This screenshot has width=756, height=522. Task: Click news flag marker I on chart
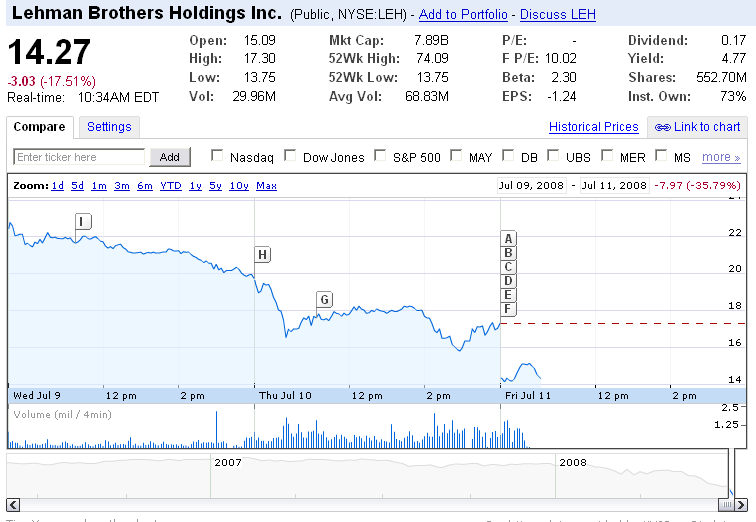(83, 221)
